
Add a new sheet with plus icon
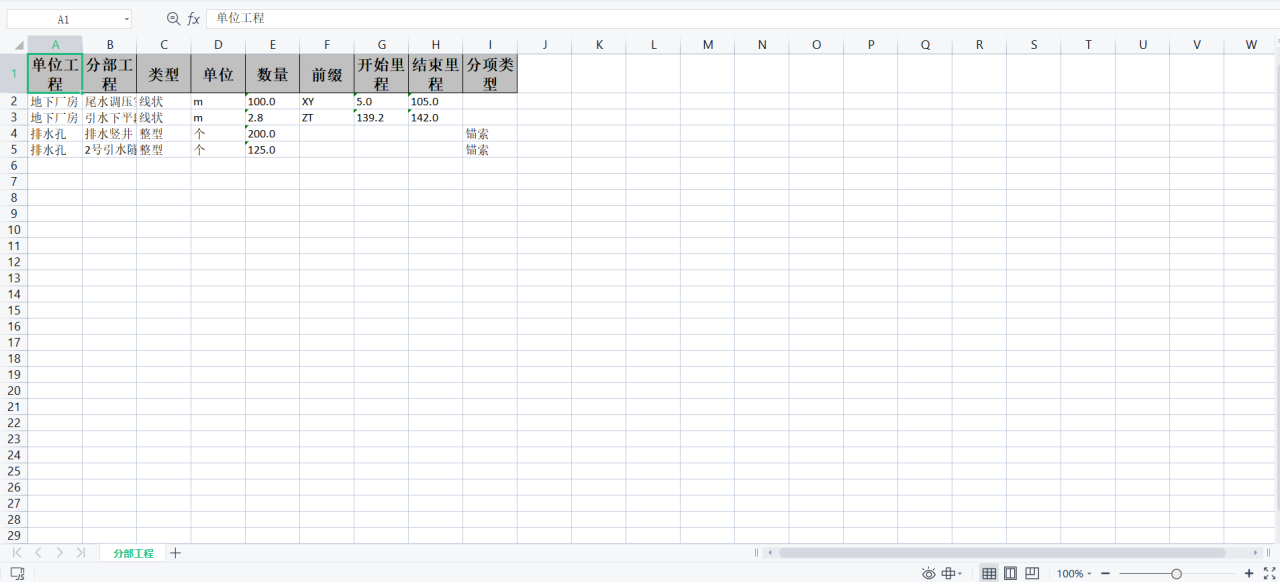tap(176, 553)
